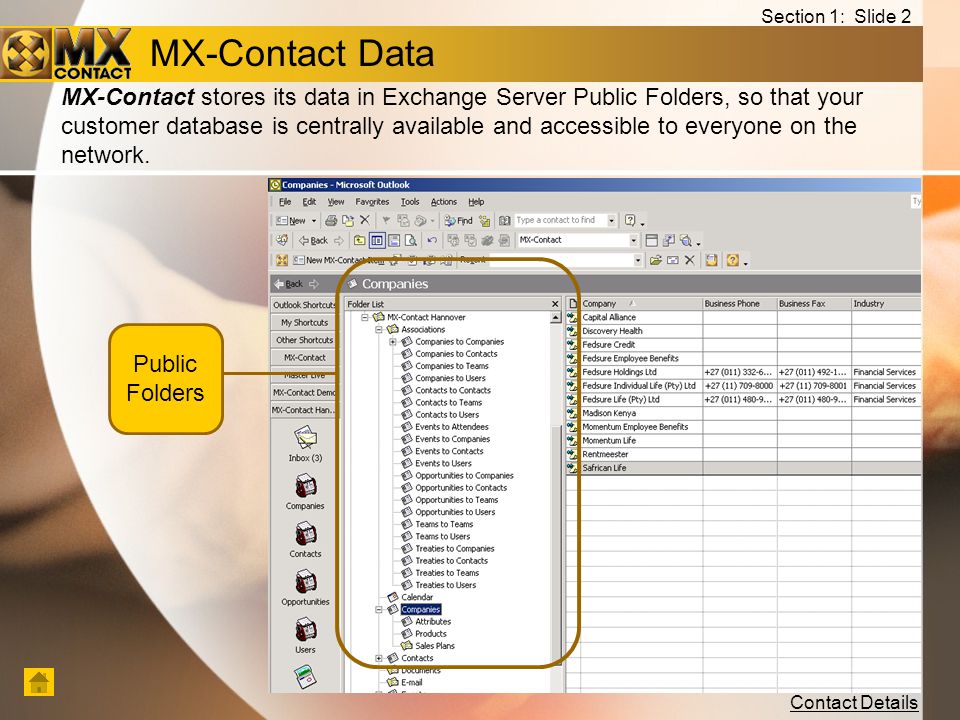Sort by the Industry column header
Screen dimensions: 960x720
pyautogui.click(x=886, y=304)
